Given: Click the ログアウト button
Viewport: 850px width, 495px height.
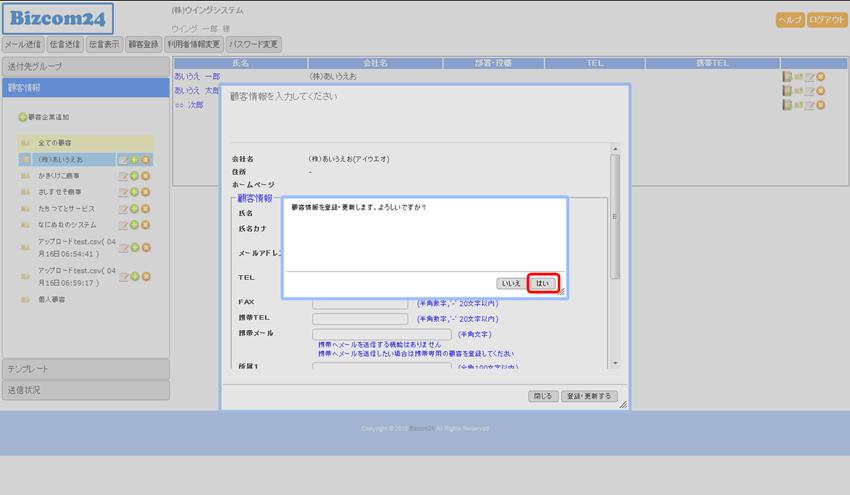Looking at the screenshot, I should 826,20.
